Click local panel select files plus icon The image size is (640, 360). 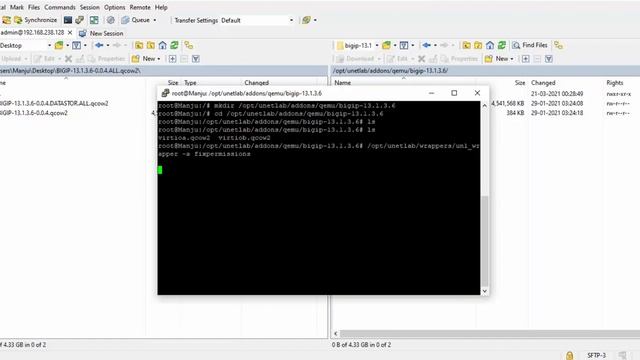173,59
